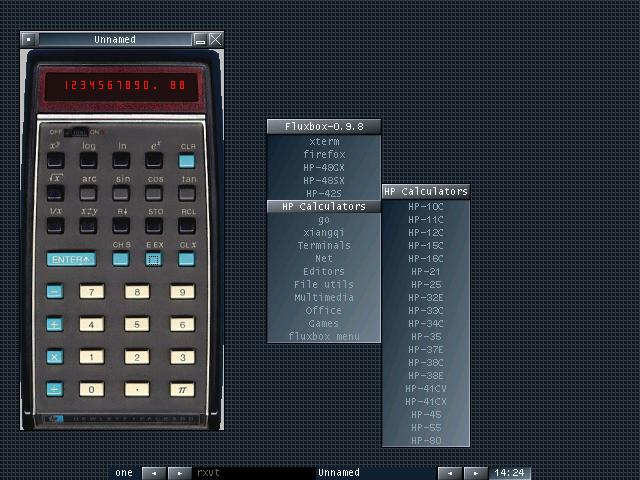This screenshot has height=480, width=640.
Task: Expand the highlighted HP Calculators menu entry
Action: click(324, 207)
